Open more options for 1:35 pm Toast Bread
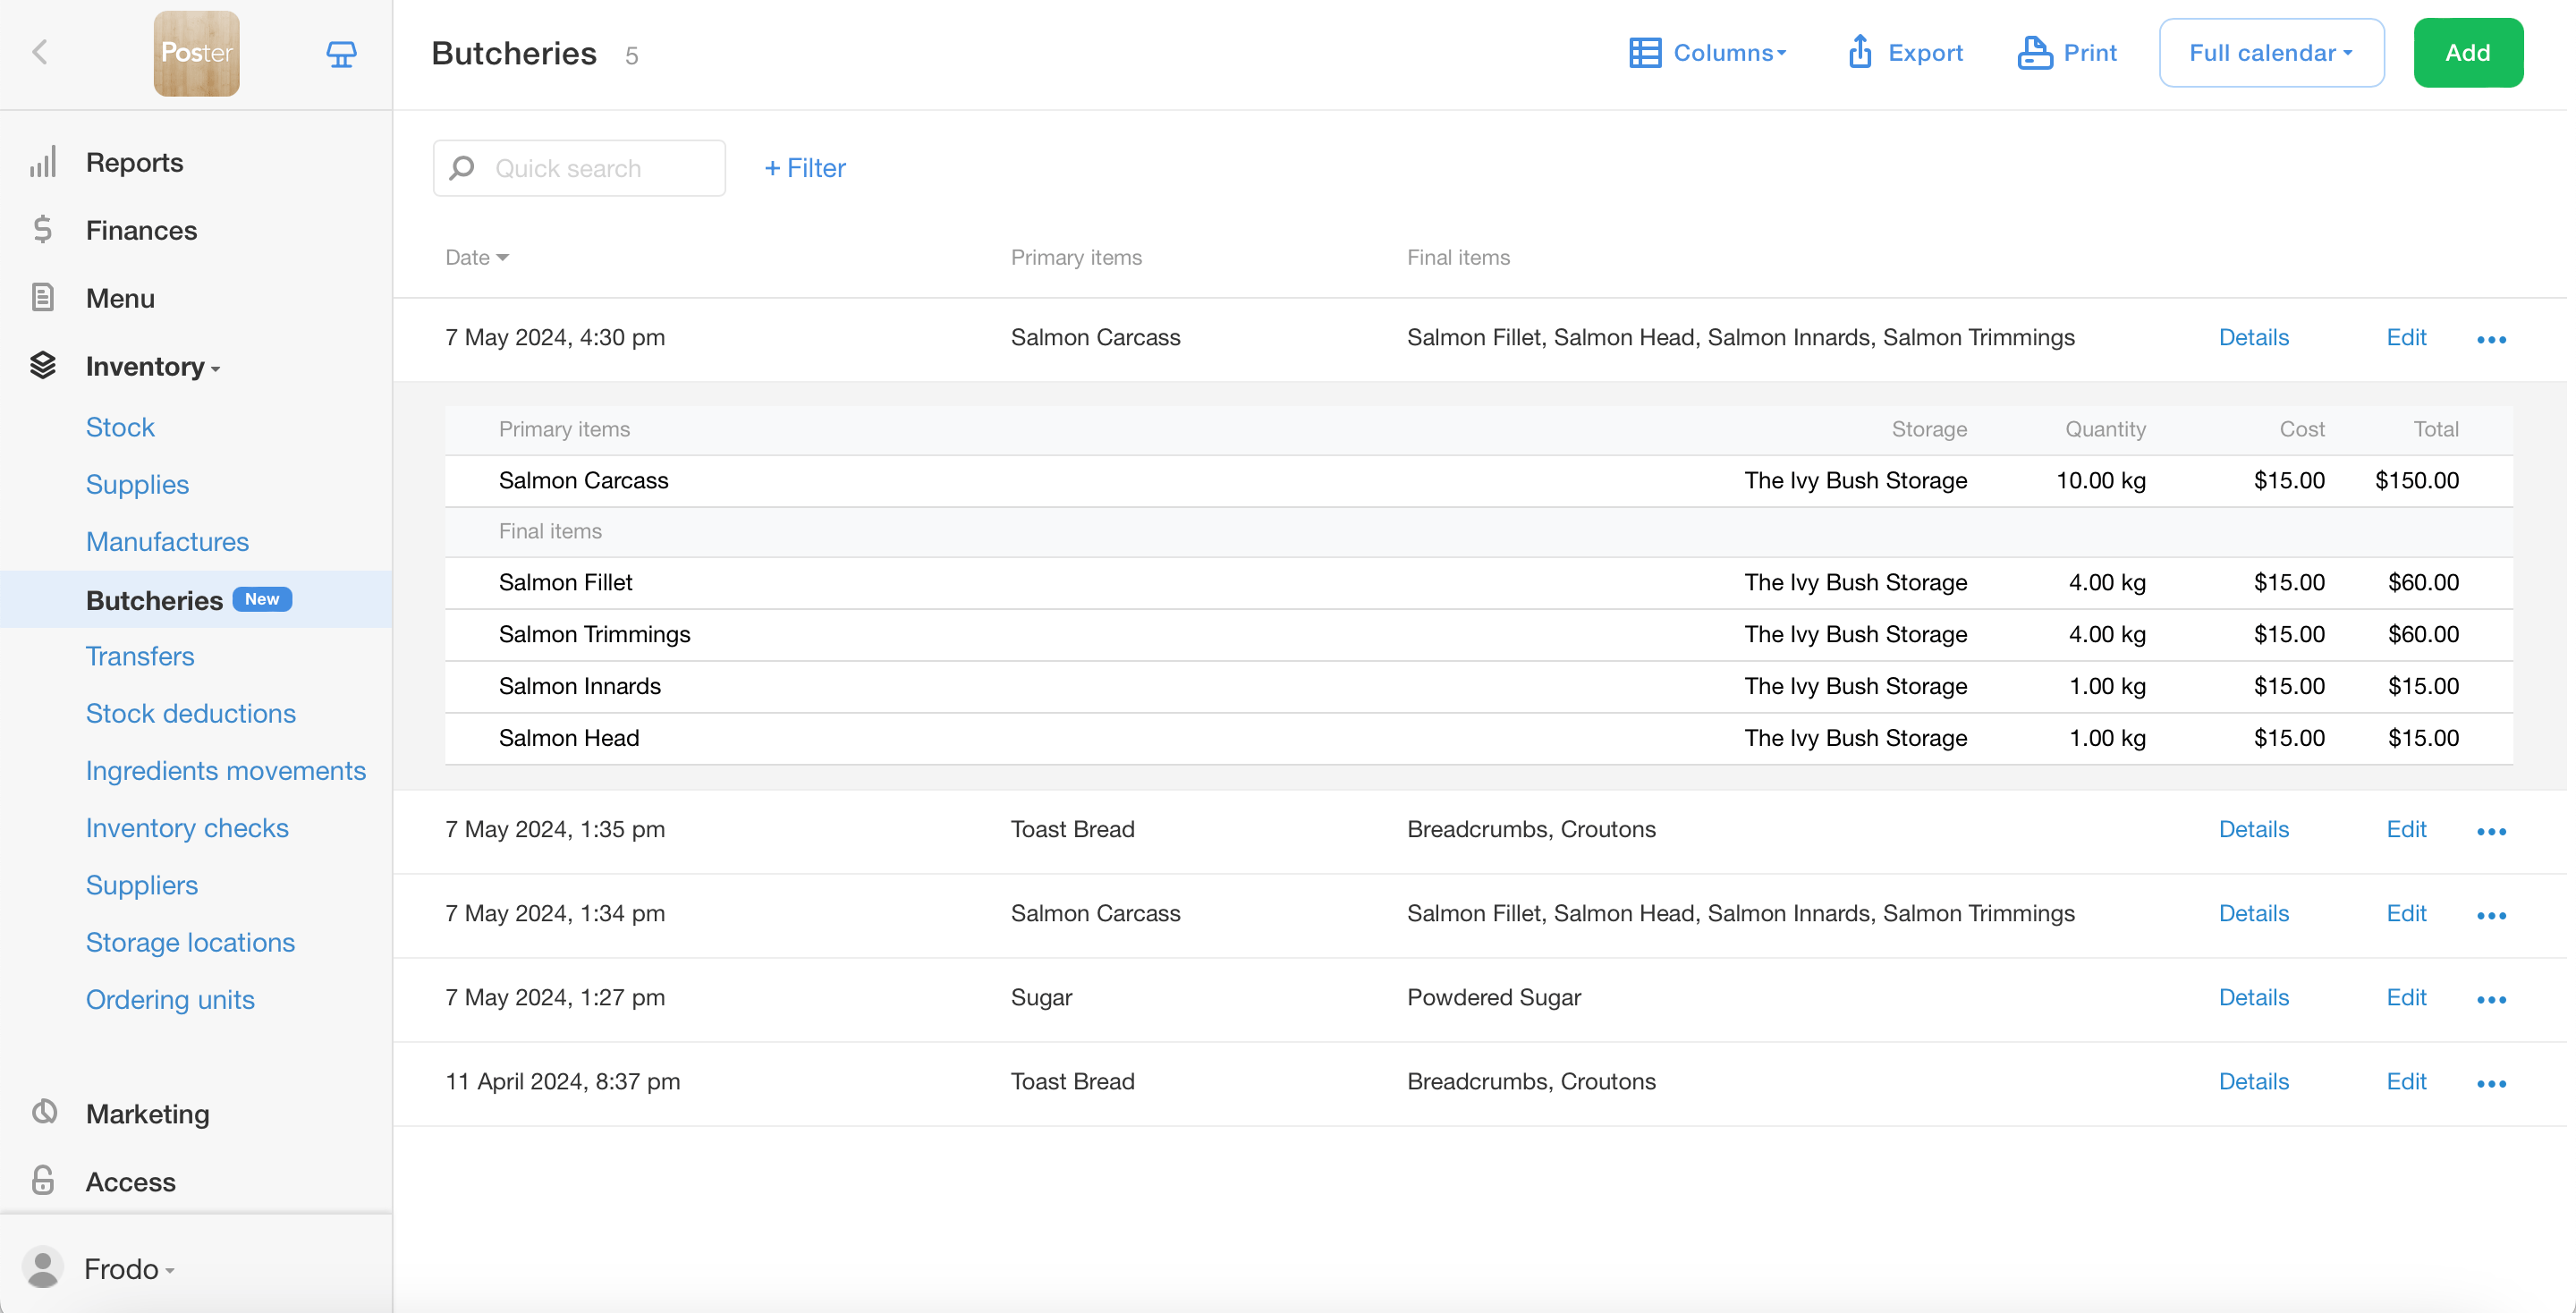This screenshot has width=2576, height=1313. (2491, 831)
